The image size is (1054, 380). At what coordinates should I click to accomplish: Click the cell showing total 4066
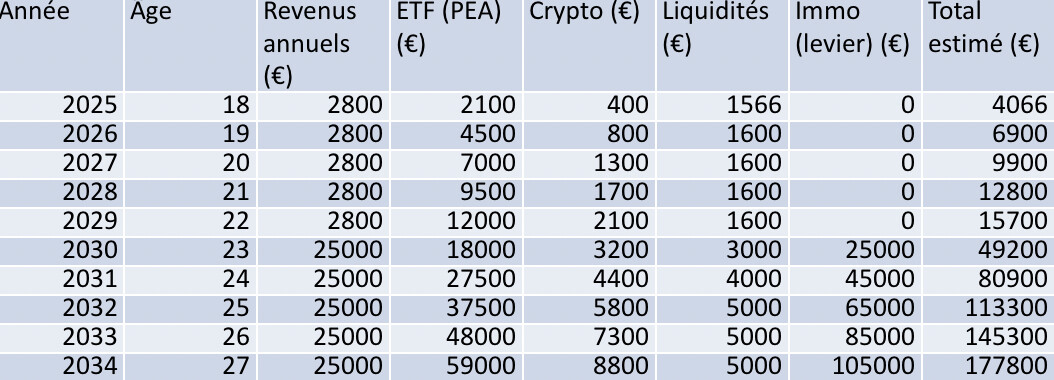coord(988,106)
